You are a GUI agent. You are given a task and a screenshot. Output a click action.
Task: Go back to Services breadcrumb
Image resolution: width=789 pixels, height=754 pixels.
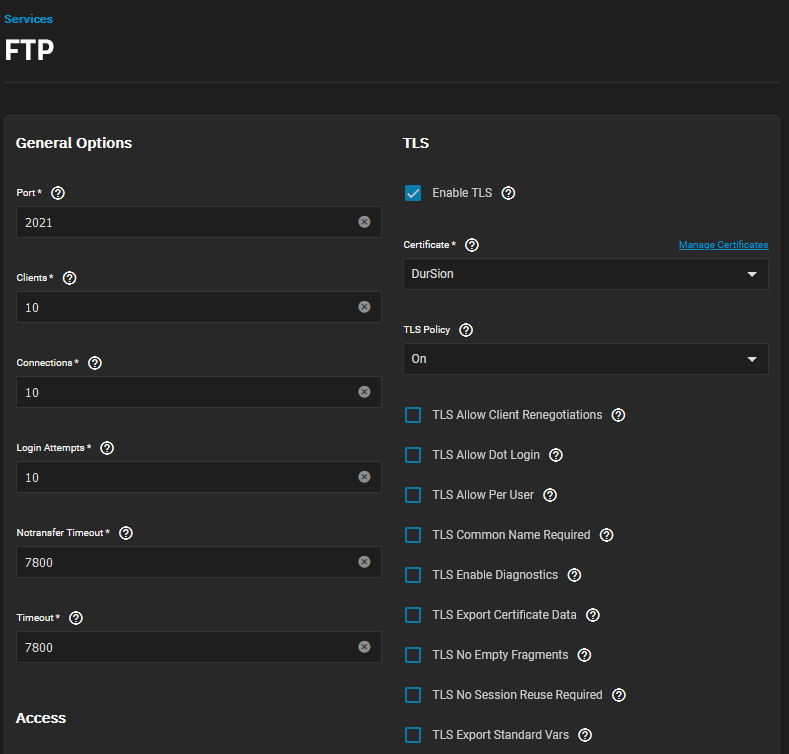(x=28, y=19)
